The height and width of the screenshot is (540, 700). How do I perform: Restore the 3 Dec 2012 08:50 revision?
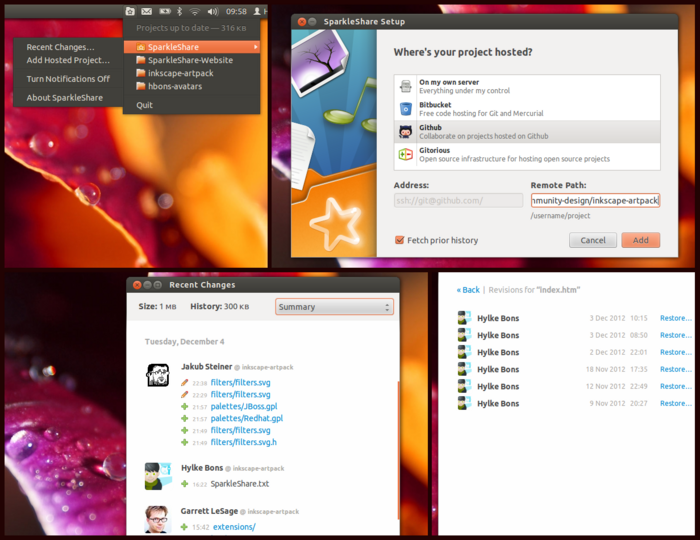(x=676, y=335)
